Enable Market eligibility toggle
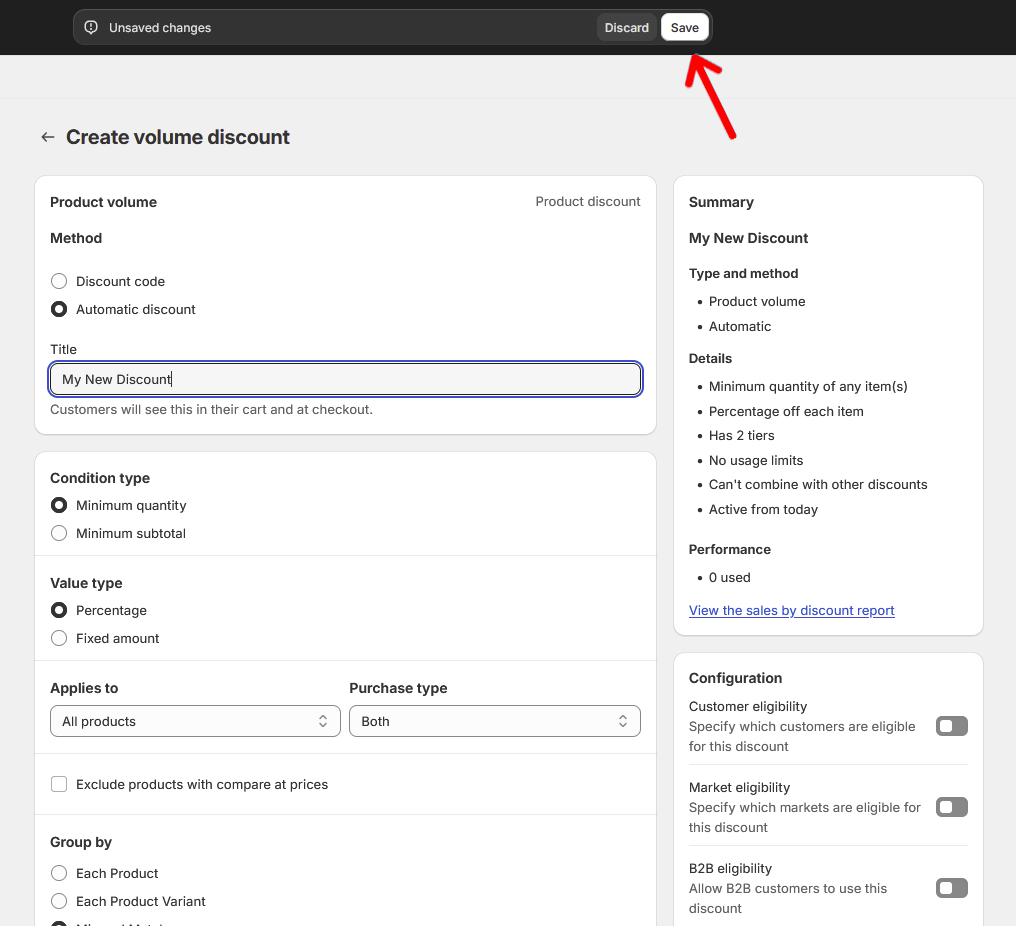This screenshot has width=1016, height=926. click(951, 807)
